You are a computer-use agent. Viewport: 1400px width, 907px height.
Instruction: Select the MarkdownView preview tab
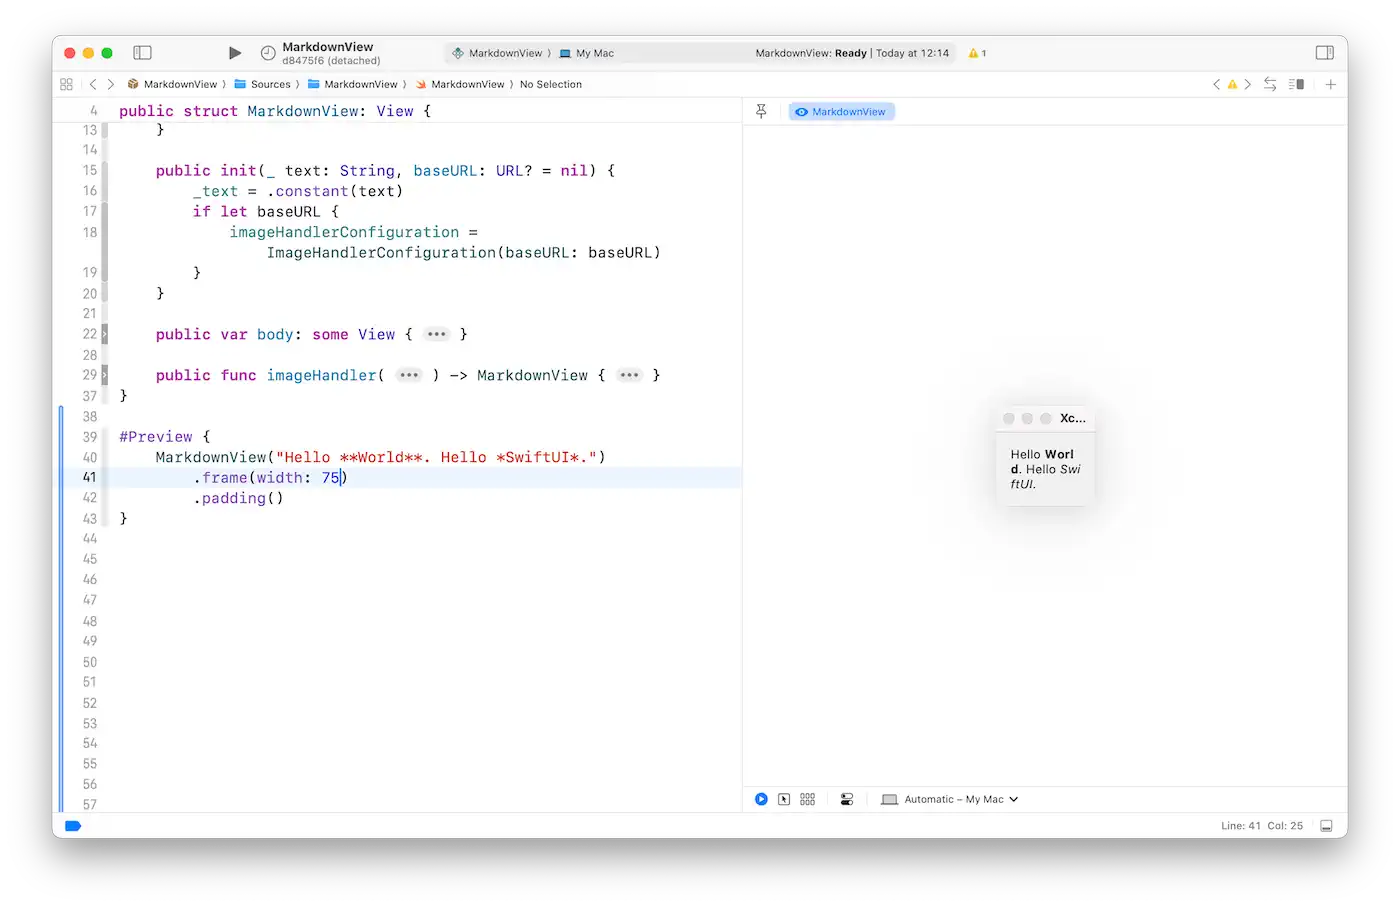[841, 112]
